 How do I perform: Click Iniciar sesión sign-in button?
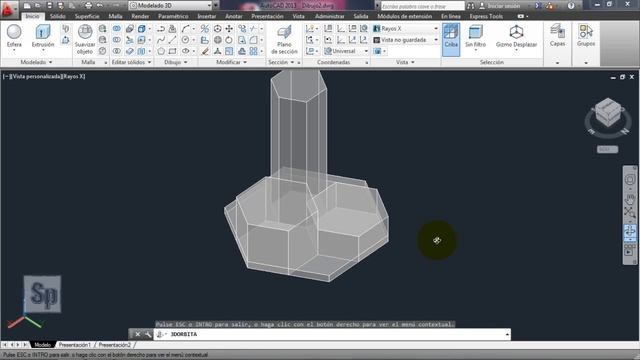[x=500, y=6]
